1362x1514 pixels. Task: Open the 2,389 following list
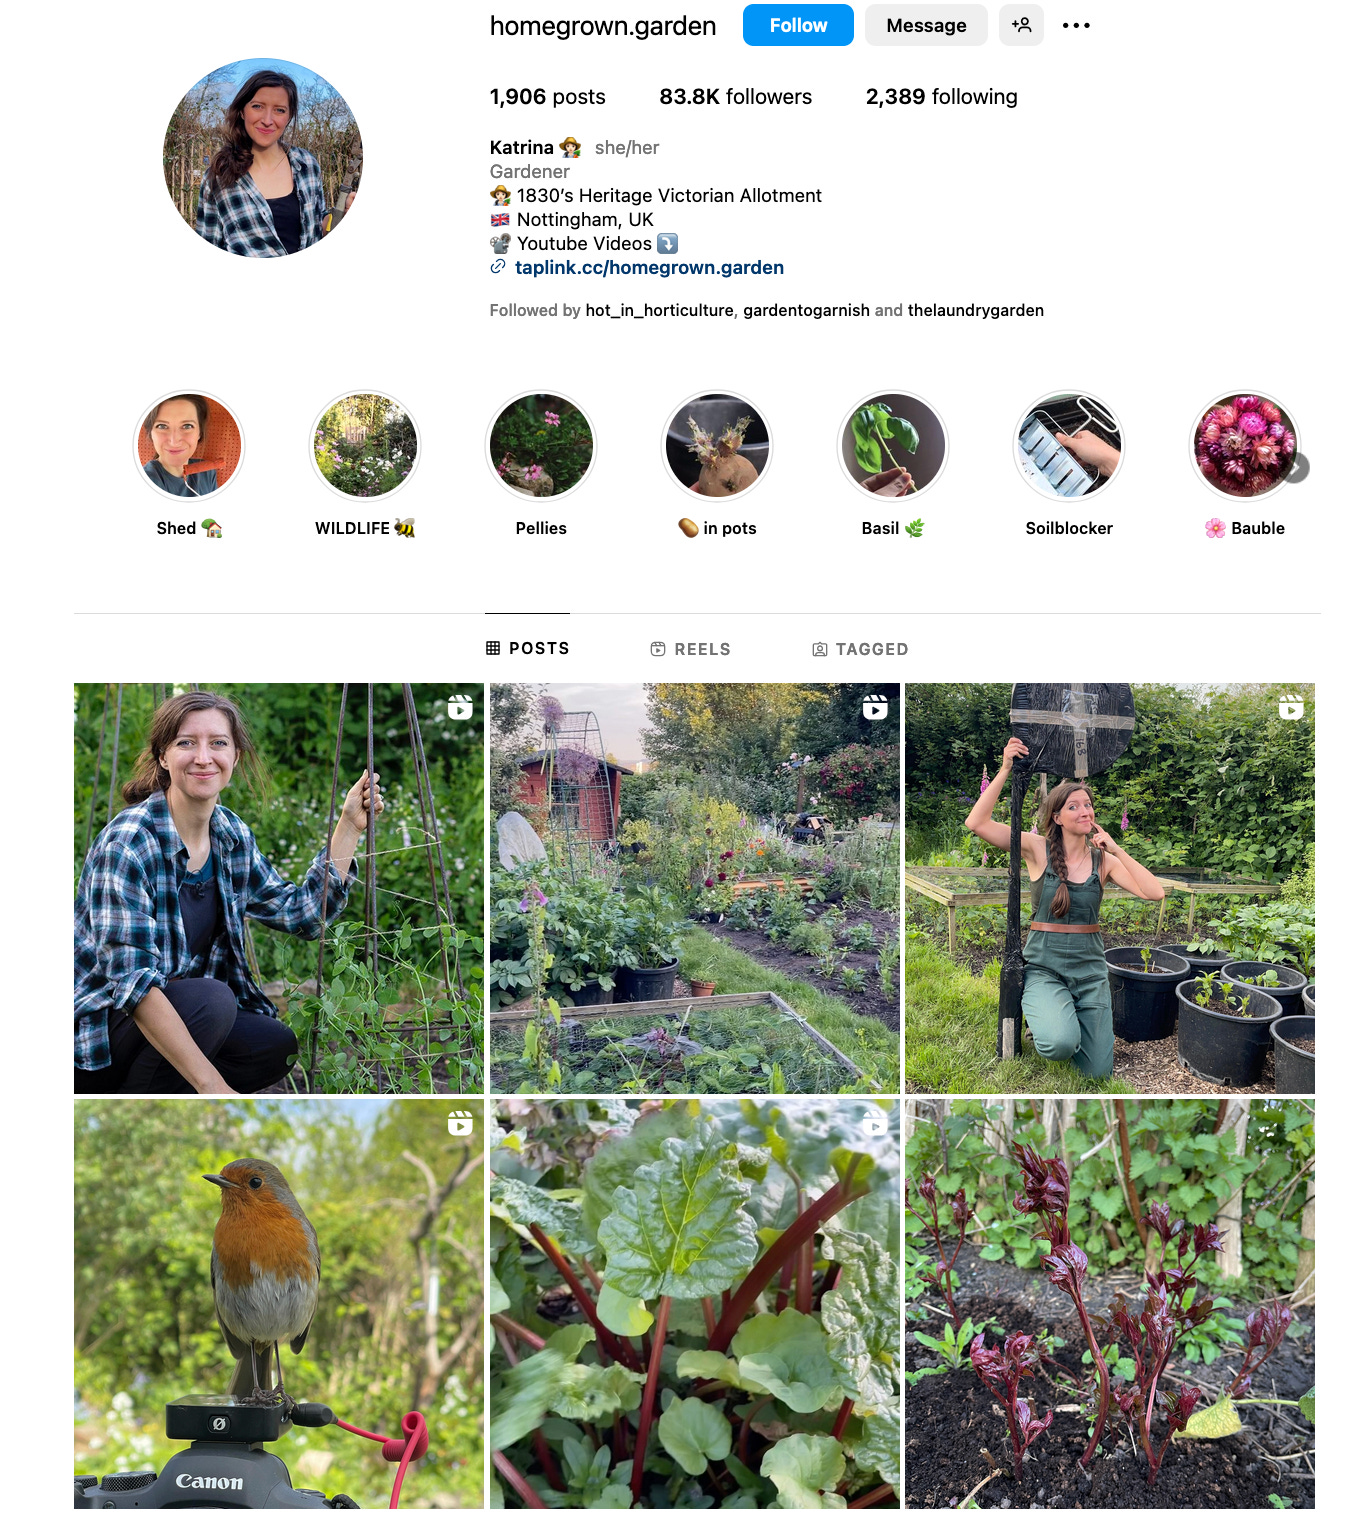941,97
